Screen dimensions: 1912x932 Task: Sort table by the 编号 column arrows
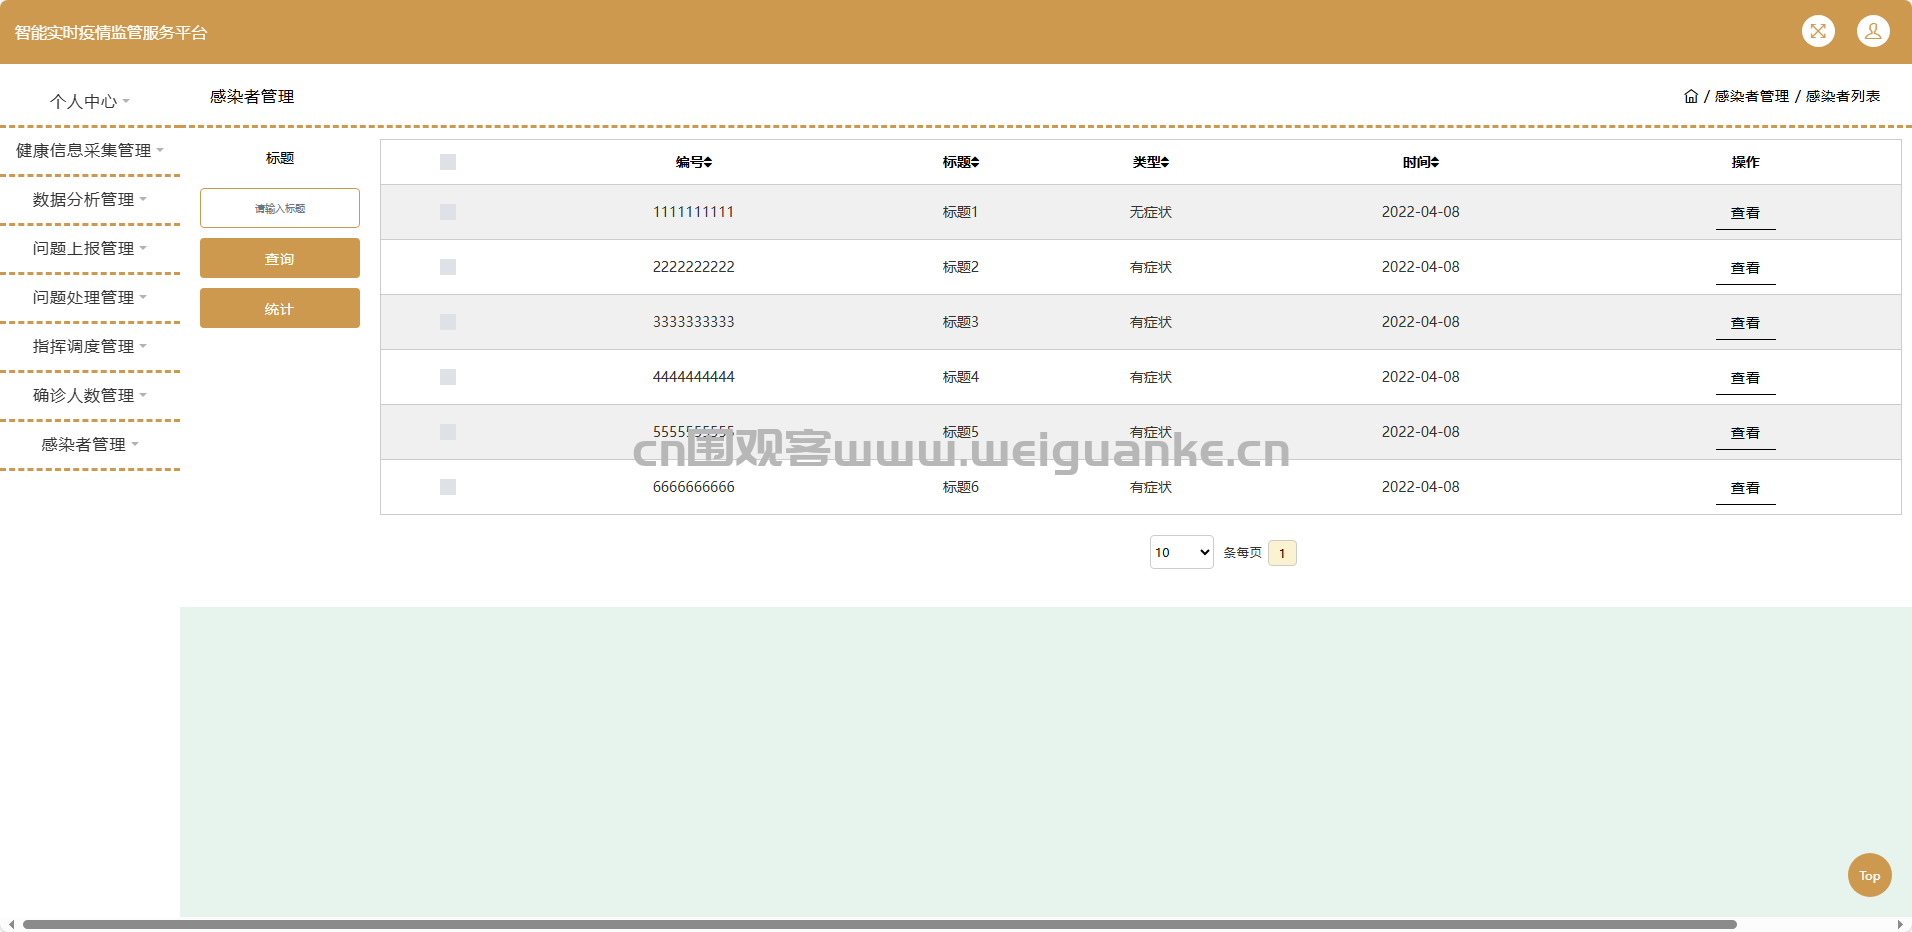(x=708, y=162)
